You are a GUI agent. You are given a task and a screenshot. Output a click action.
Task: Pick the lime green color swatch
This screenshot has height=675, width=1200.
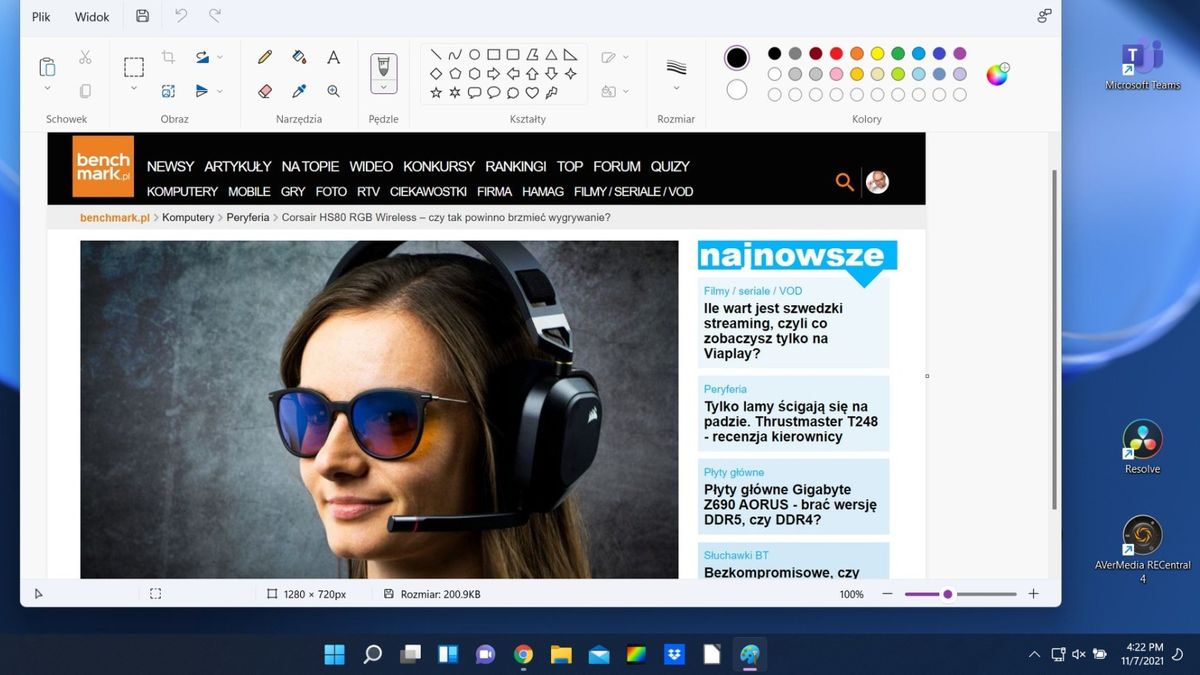pyautogui.click(x=898, y=74)
